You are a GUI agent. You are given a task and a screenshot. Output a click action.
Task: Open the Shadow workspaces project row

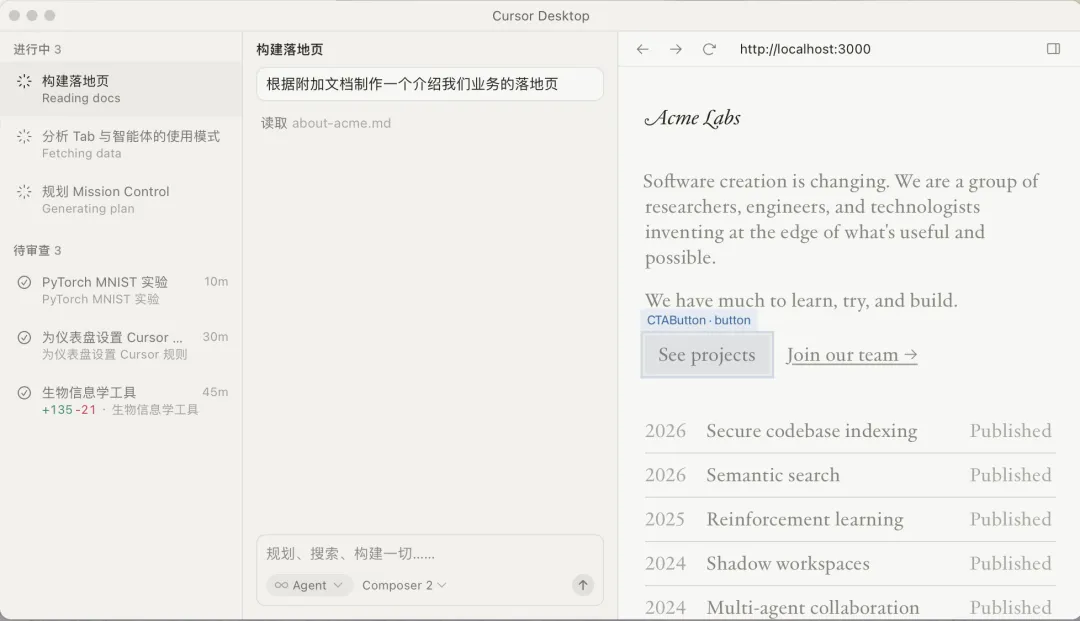coord(850,563)
